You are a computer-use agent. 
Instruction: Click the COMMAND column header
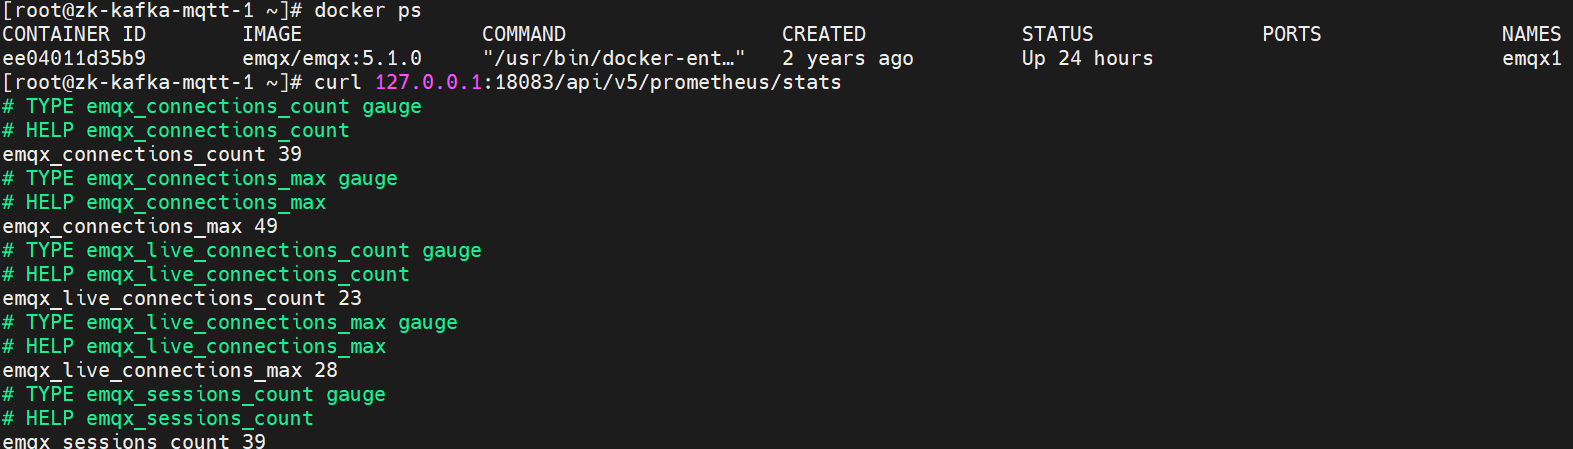tap(524, 34)
